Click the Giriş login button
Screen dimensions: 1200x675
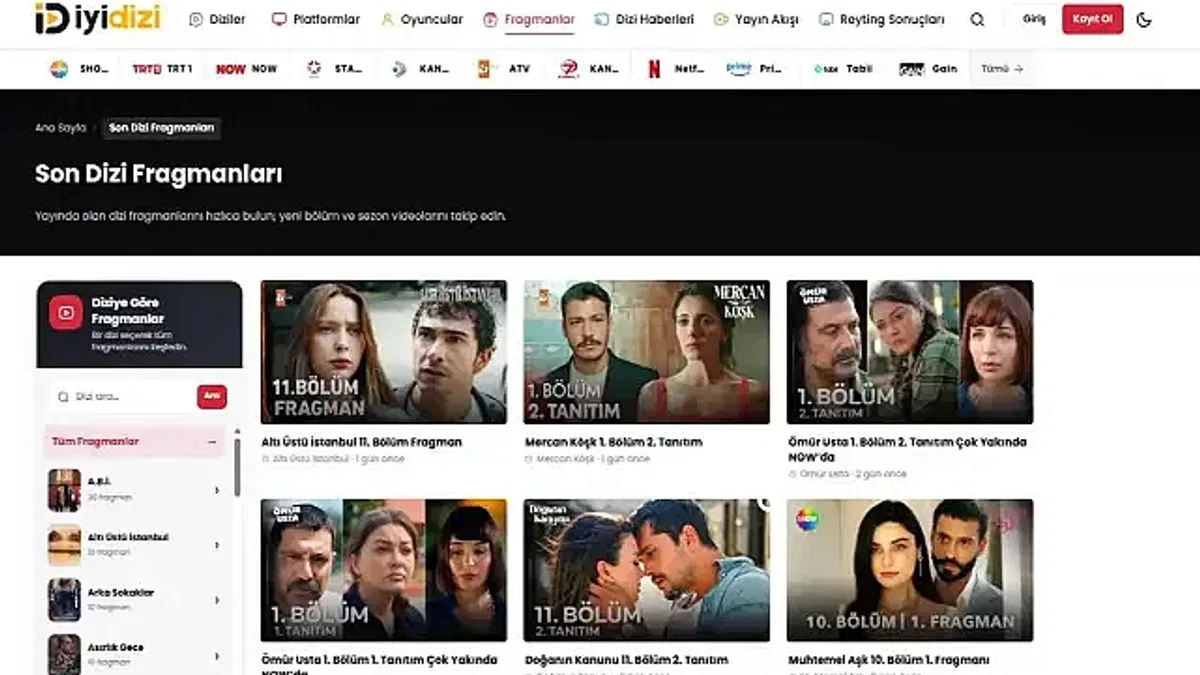point(1034,19)
